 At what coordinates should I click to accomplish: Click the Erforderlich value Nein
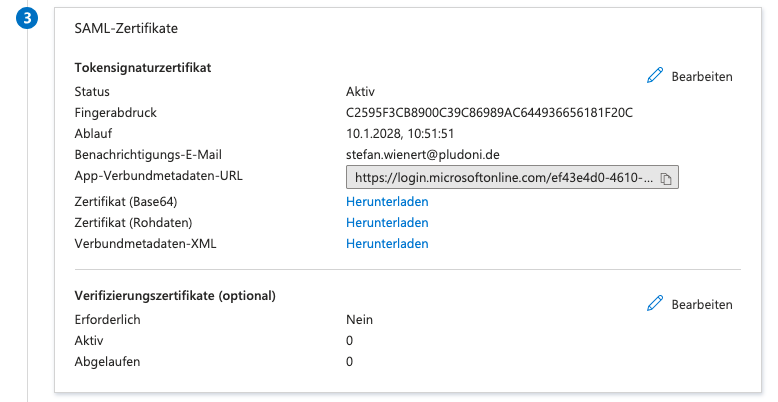click(x=360, y=319)
